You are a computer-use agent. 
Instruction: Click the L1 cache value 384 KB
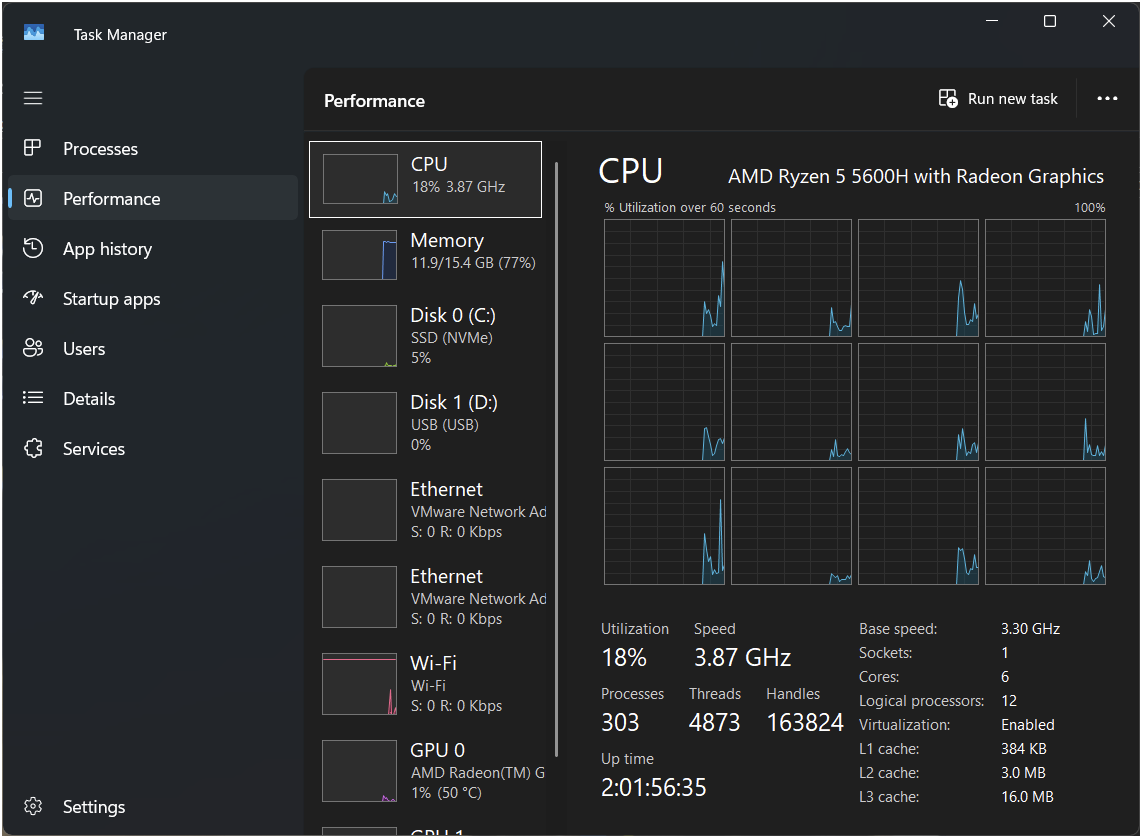point(1023,748)
